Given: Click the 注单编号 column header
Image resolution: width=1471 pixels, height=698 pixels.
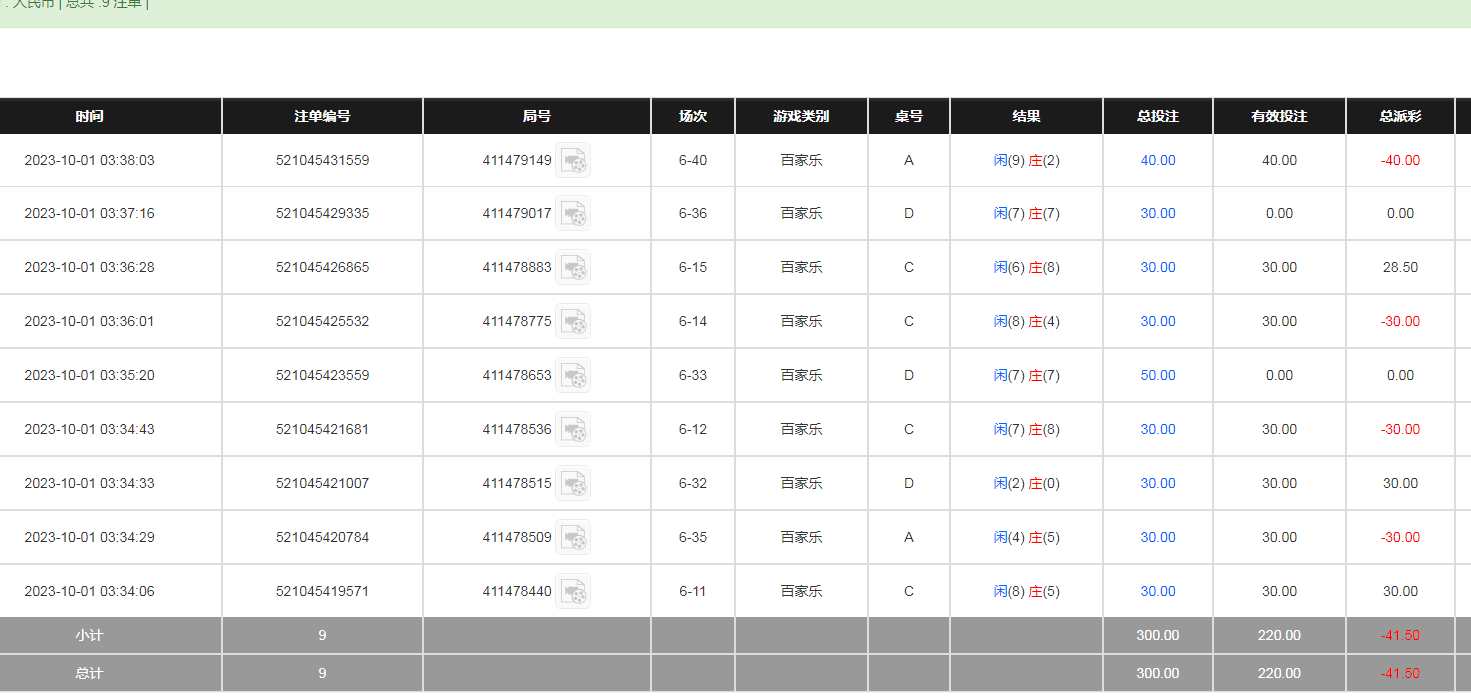Looking at the screenshot, I should [322, 116].
